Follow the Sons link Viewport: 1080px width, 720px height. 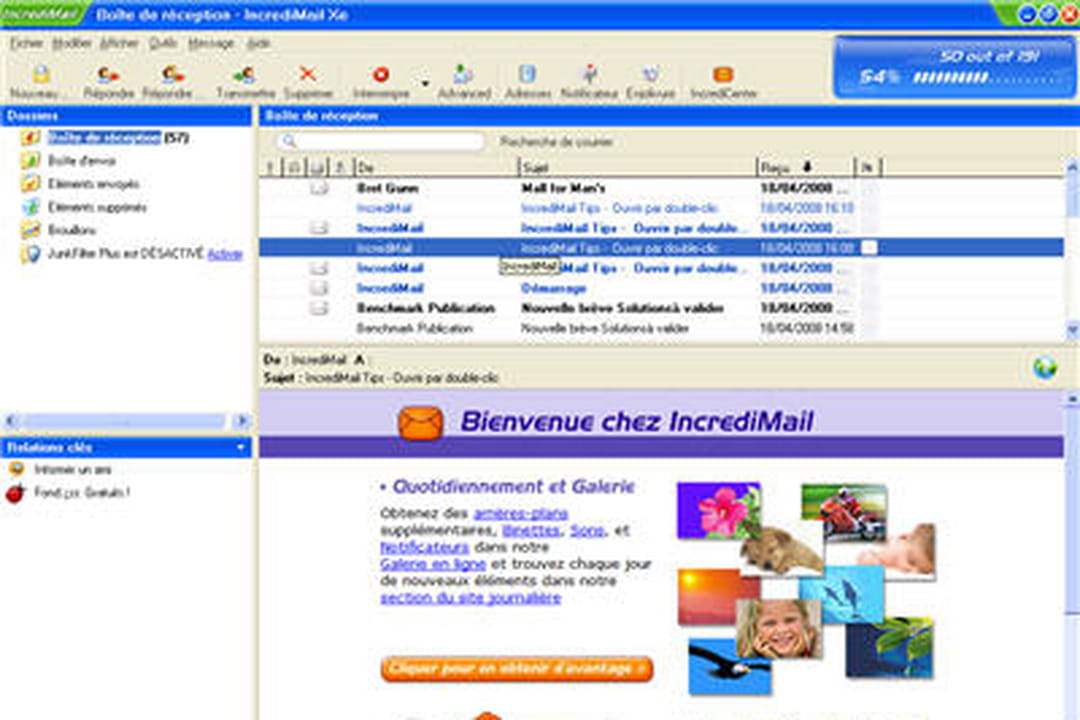coord(587,531)
